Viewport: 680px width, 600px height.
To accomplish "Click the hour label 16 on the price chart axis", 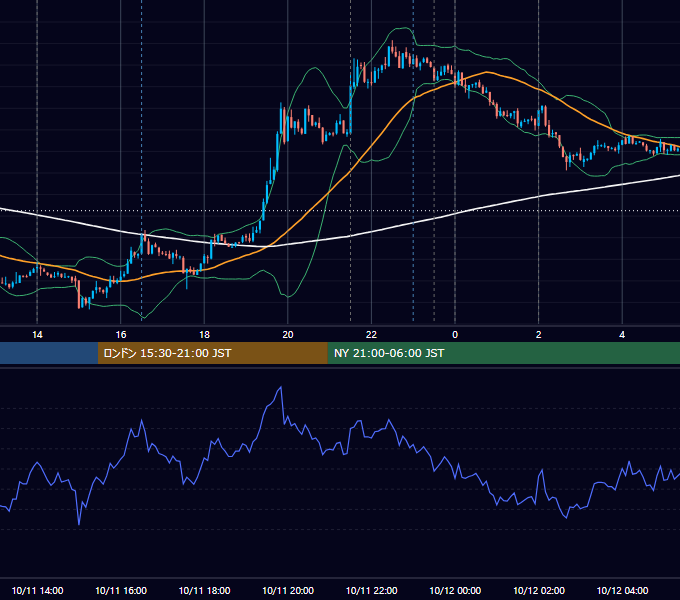I will (121, 335).
